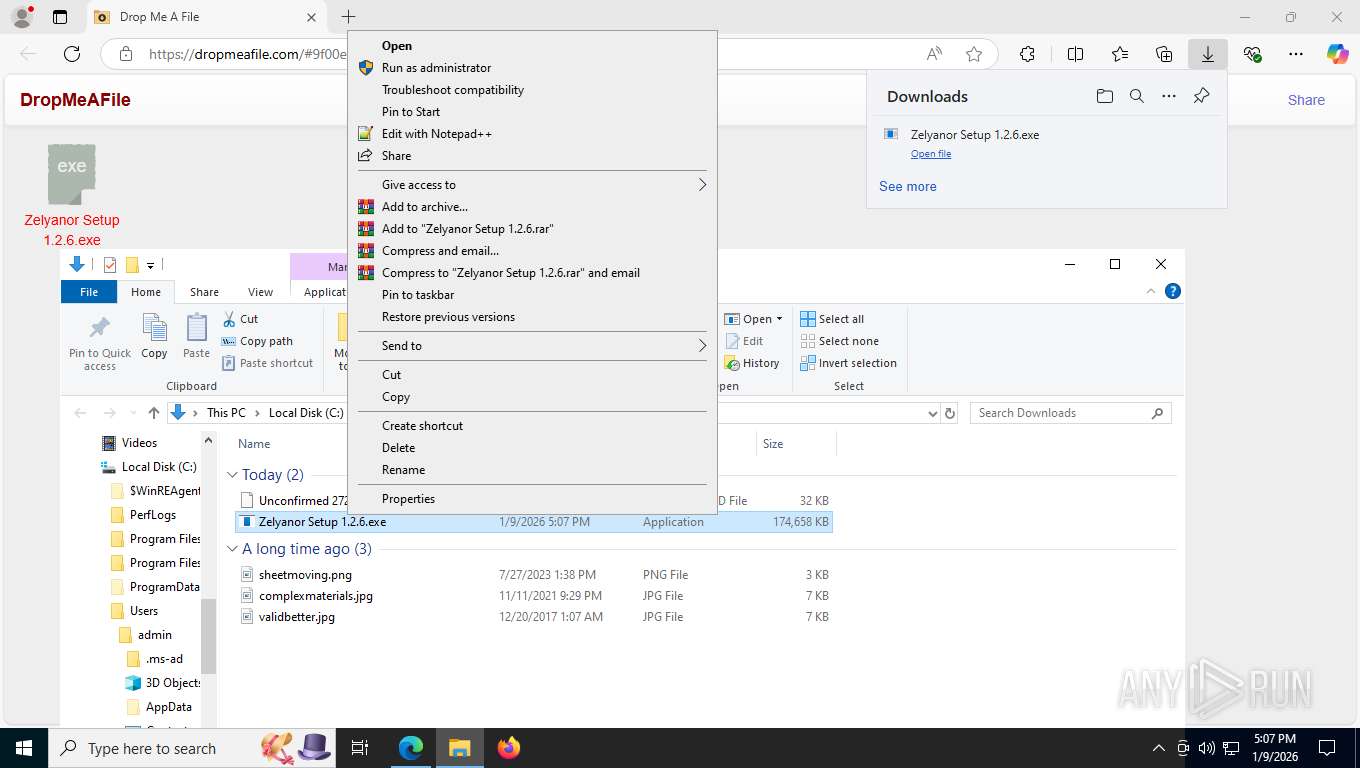
Task: Click the search downloads magnifier icon
Action: [x=1136, y=96]
